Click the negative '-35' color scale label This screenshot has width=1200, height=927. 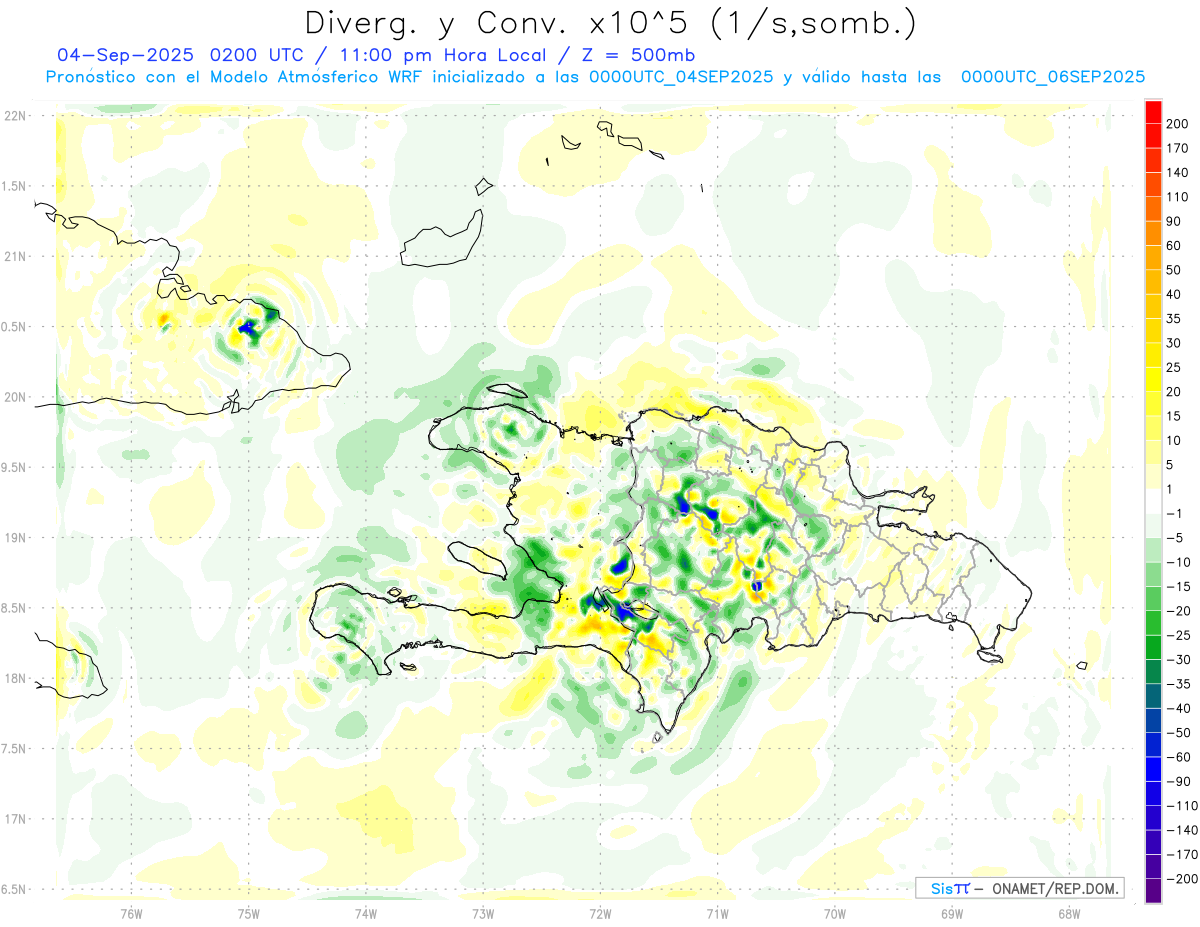click(x=1177, y=684)
